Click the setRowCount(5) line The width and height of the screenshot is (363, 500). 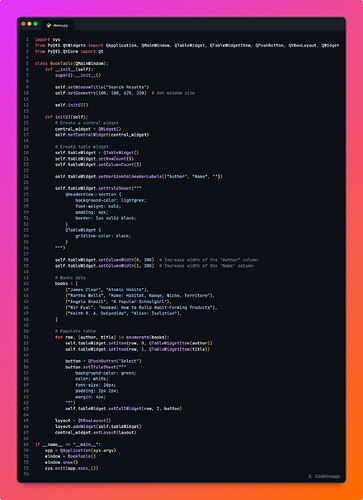pos(94,159)
